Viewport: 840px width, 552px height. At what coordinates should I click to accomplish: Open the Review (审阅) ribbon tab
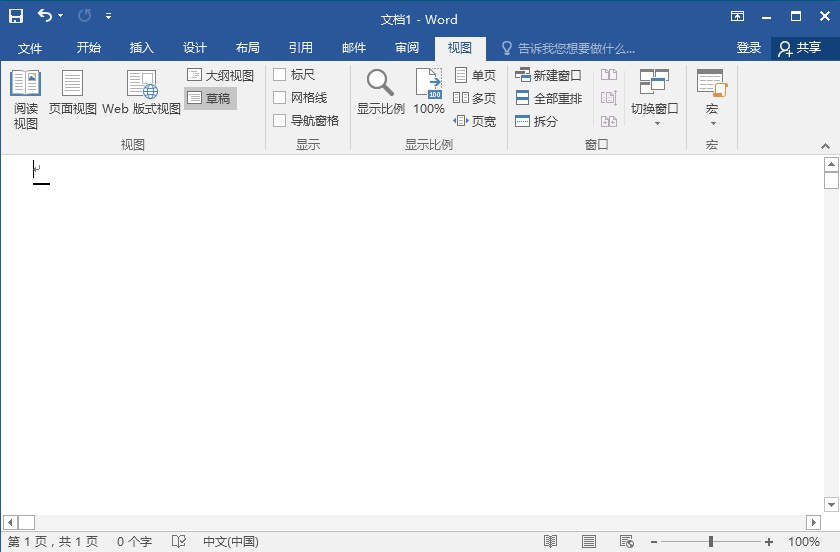[x=407, y=48]
